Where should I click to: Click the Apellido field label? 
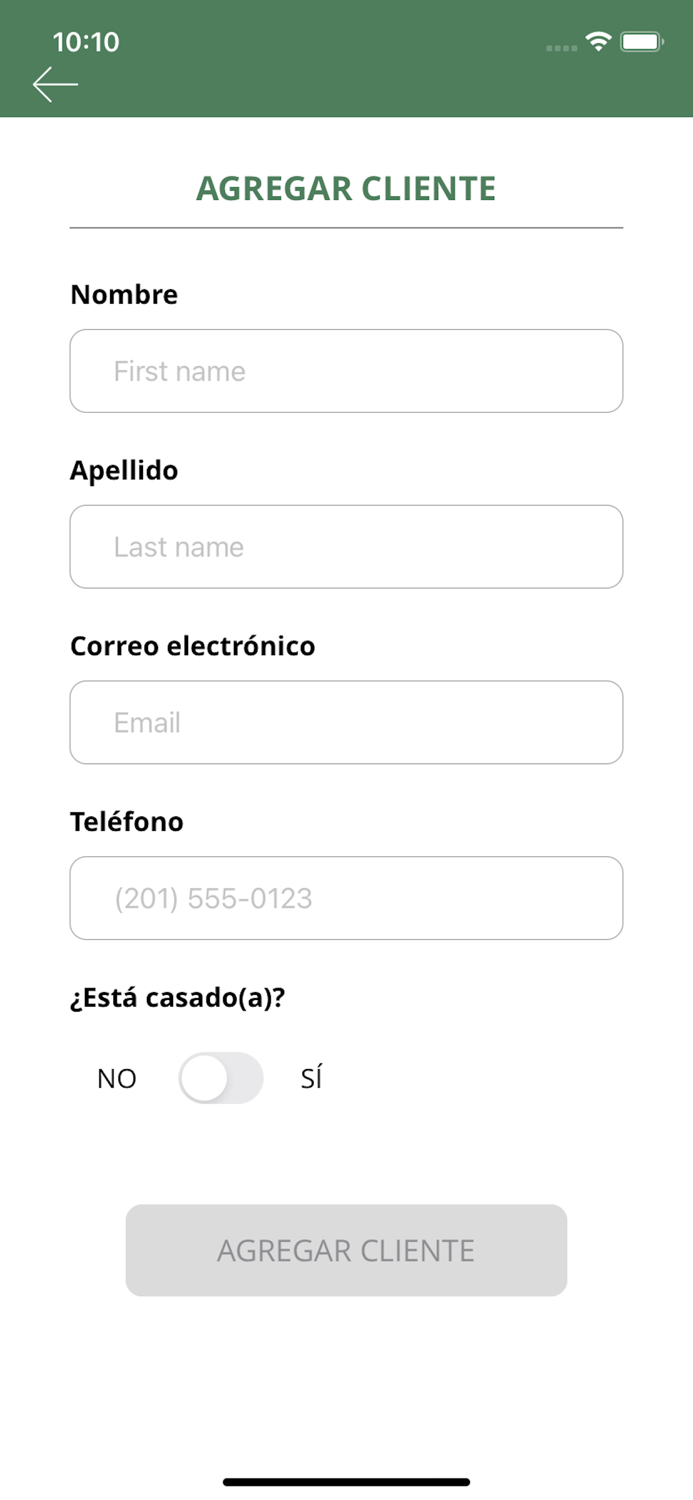coord(124,470)
